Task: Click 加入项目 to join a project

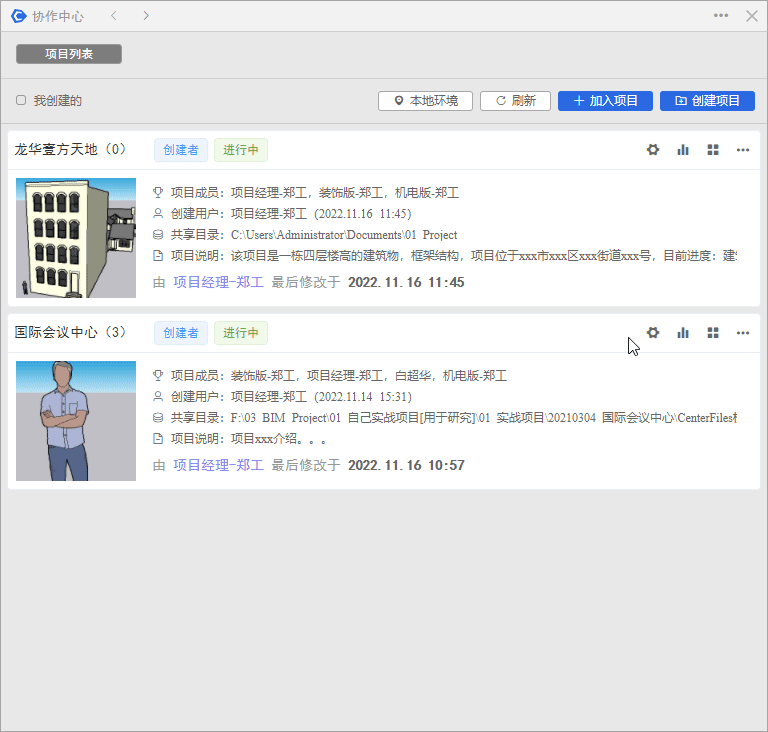Action: coord(605,101)
